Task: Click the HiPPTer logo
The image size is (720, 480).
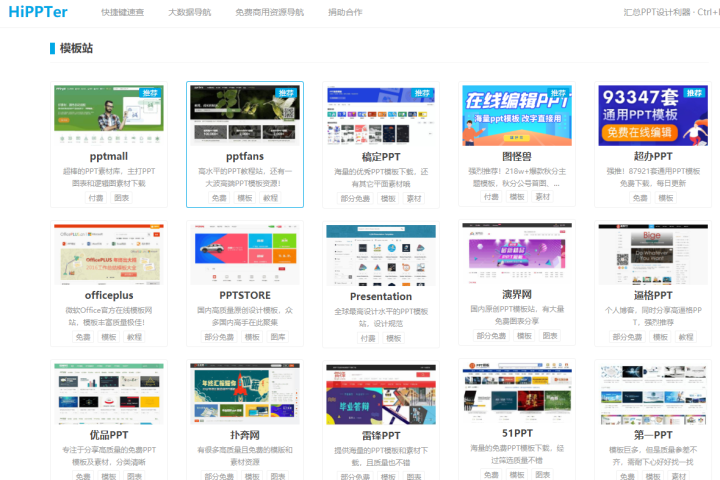Action: [38, 11]
